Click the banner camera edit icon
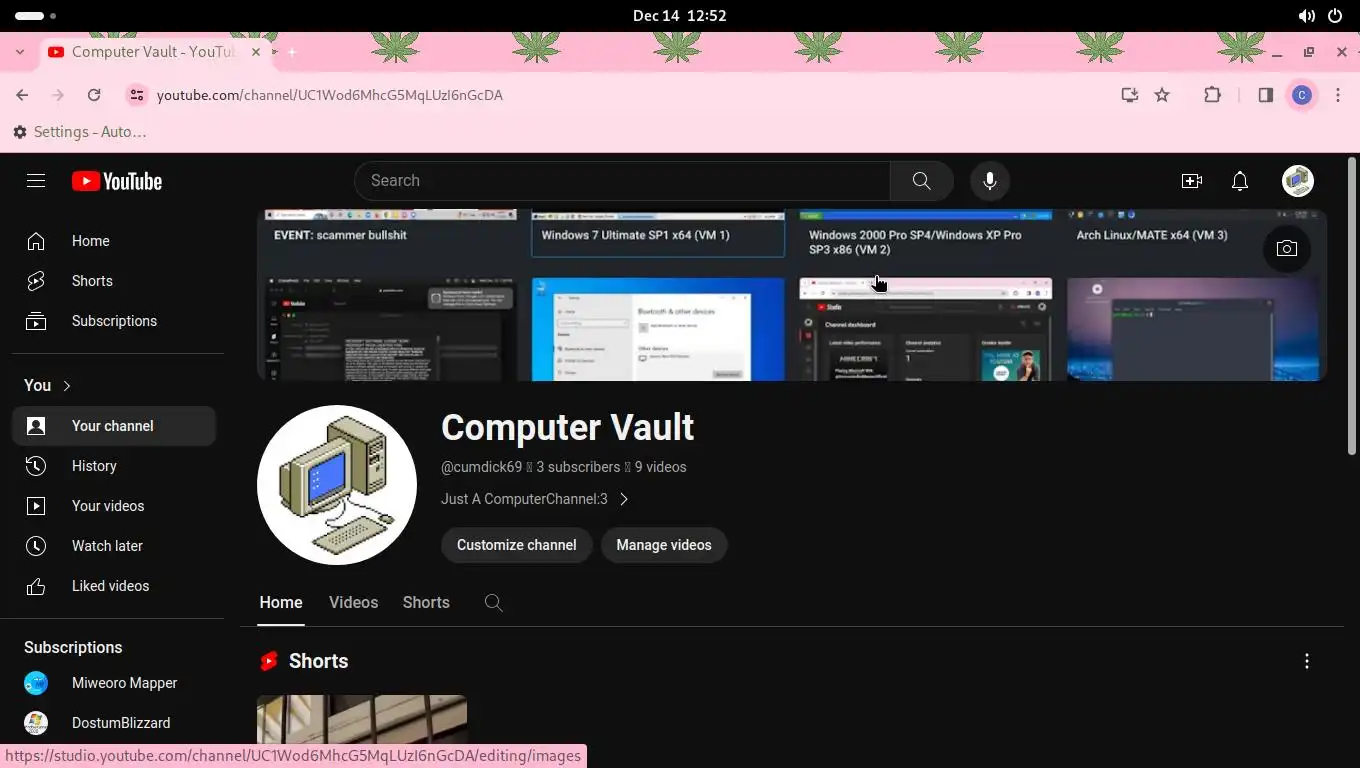The height and width of the screenshot is (768, 1360). click(1287, 249)
